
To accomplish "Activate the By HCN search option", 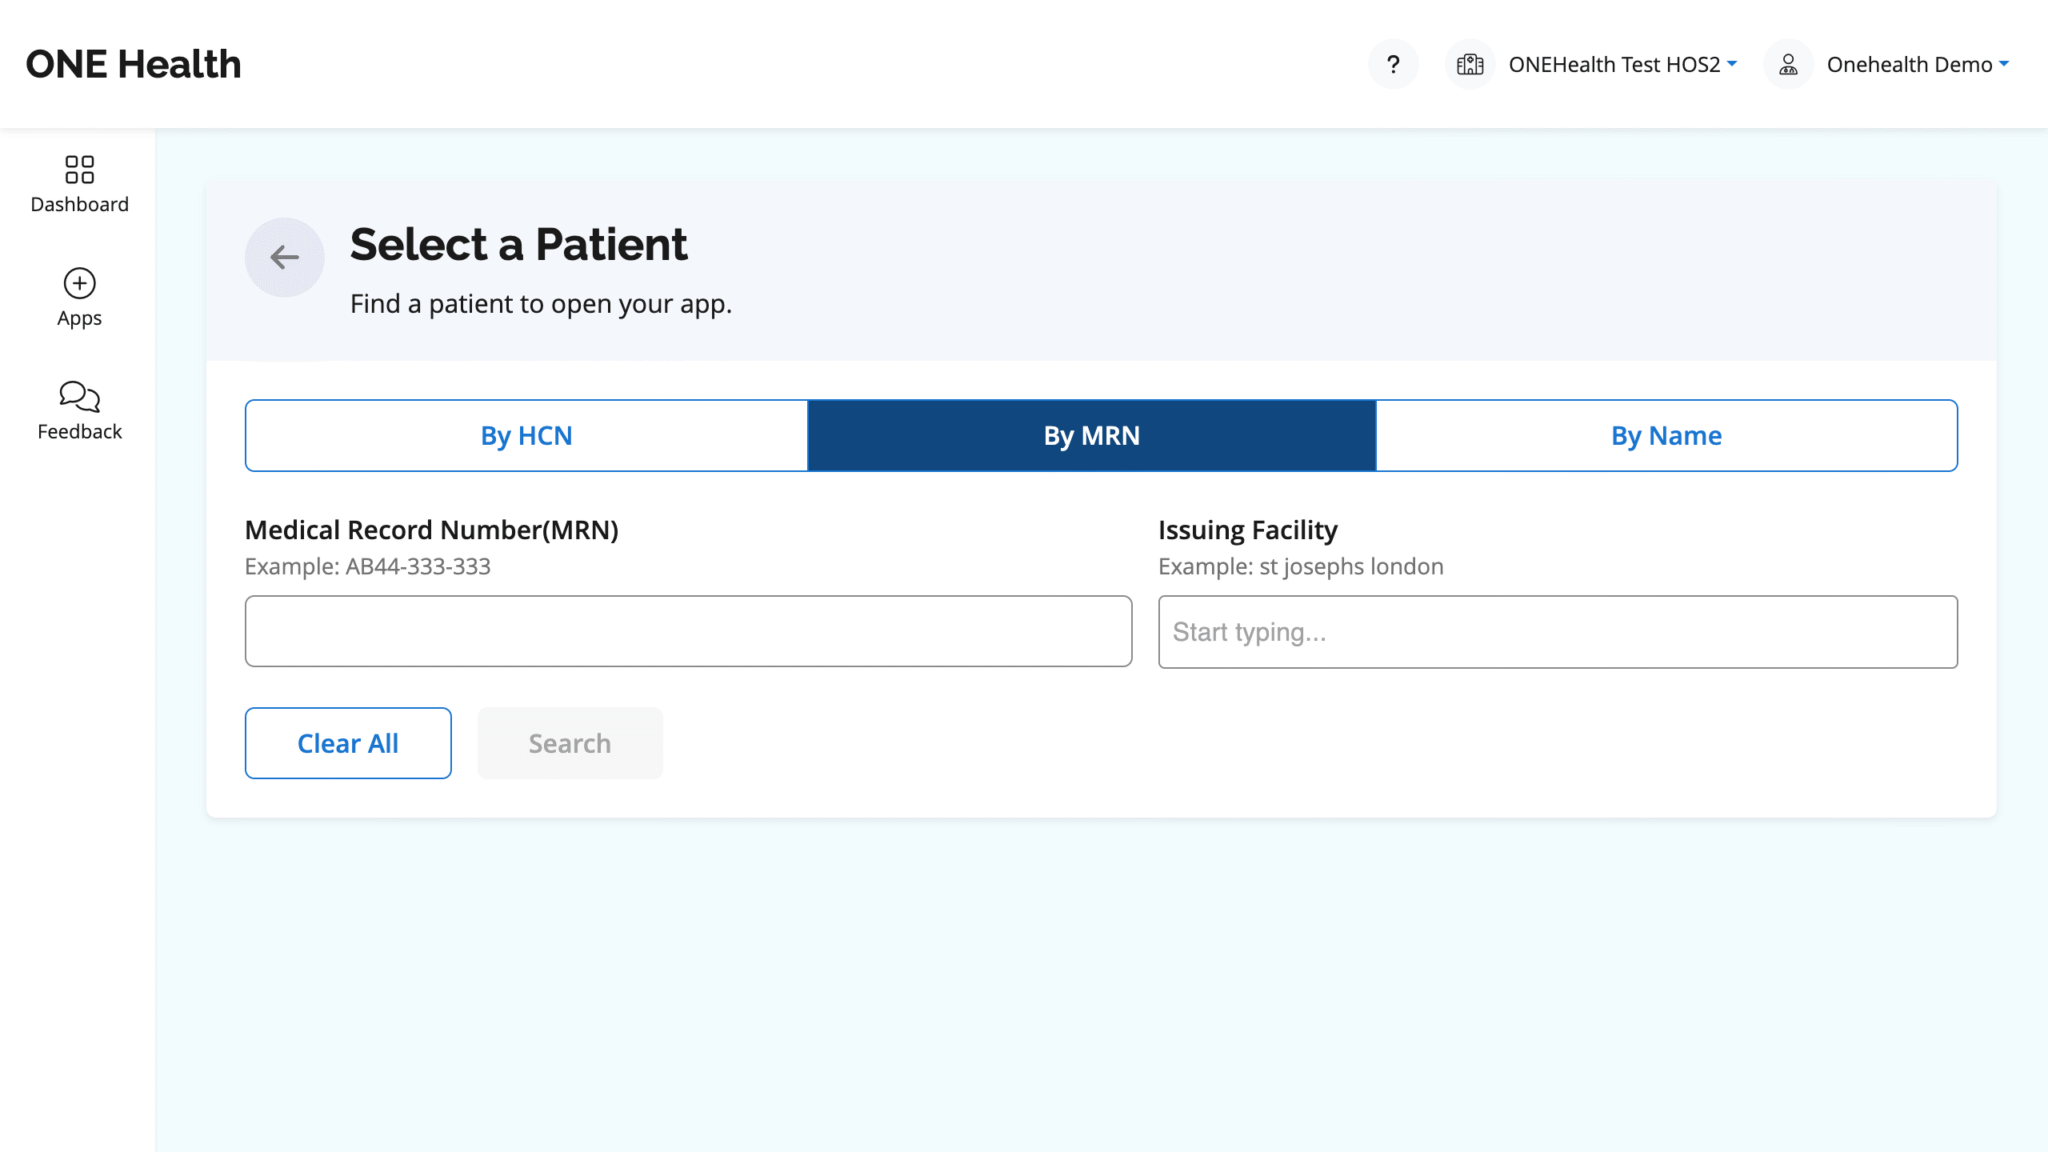I will tap(525, 435).
